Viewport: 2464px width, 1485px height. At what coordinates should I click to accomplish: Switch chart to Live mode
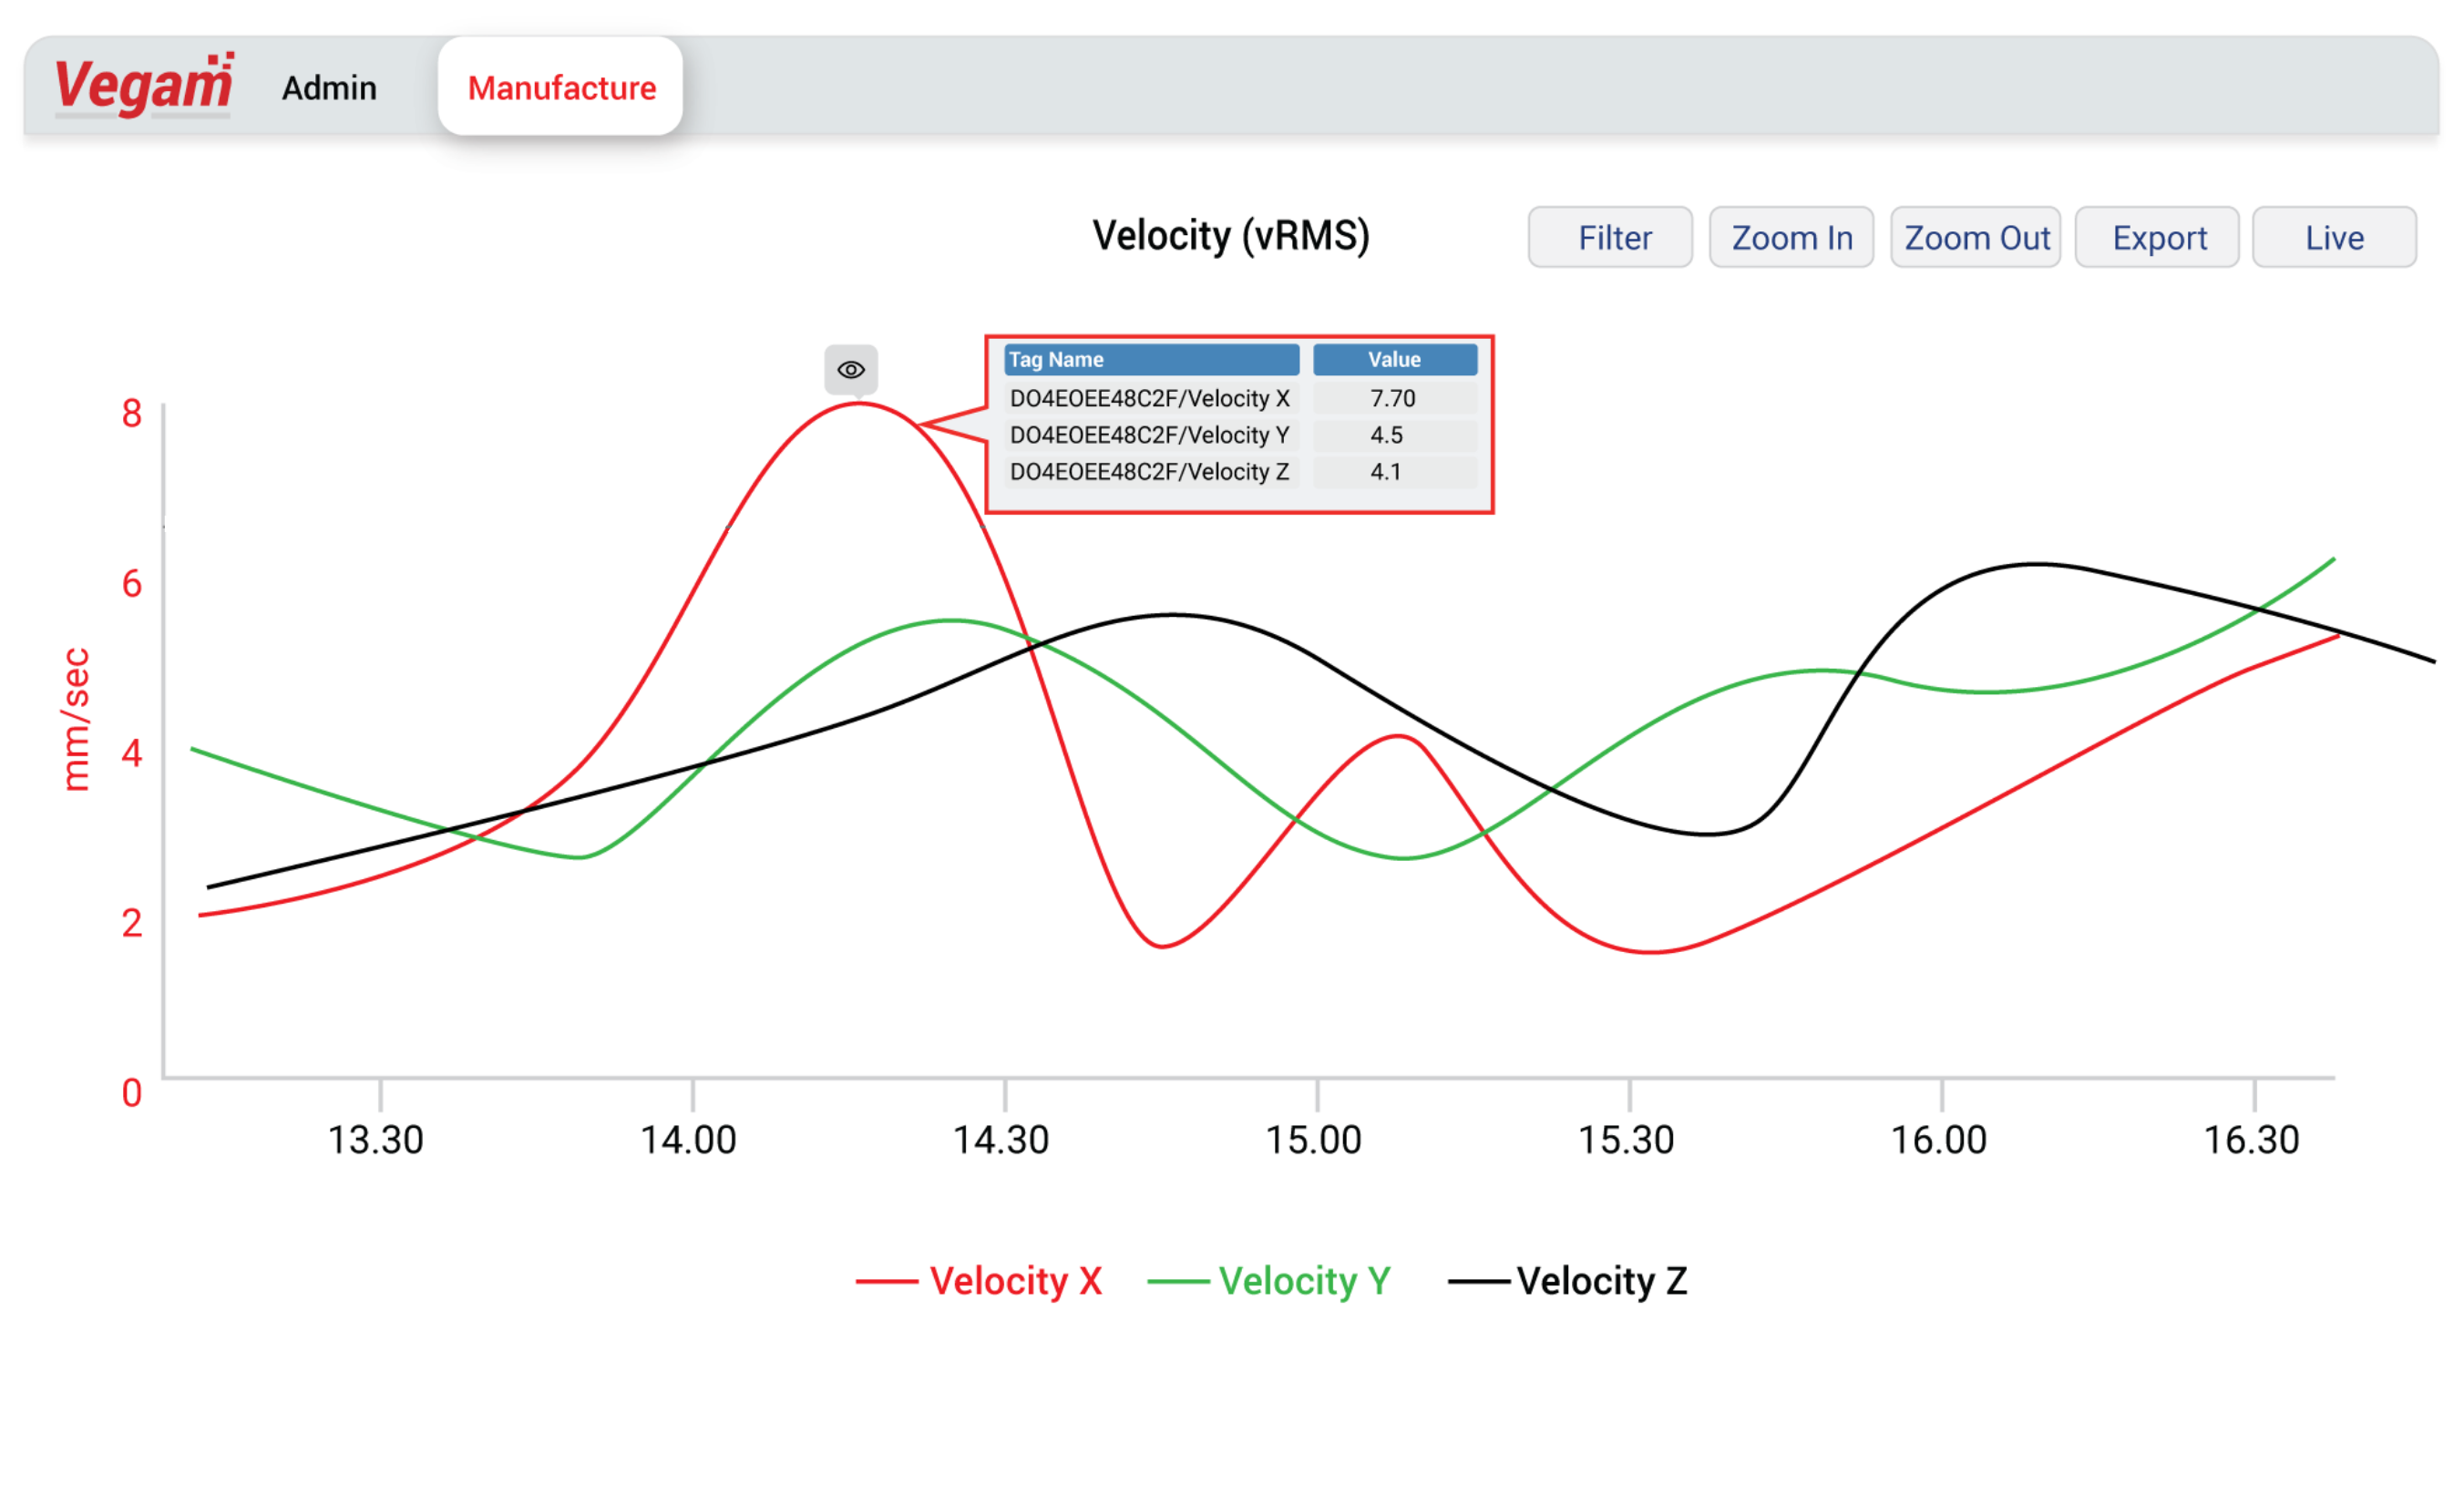point(2334,237)
